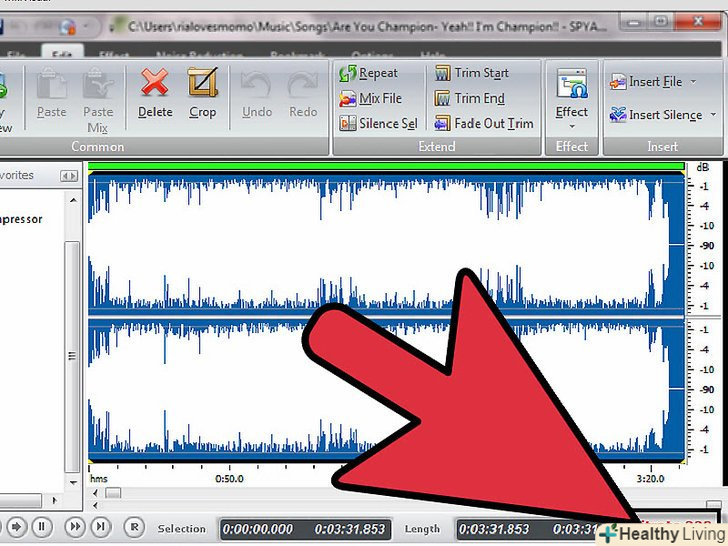
Task: Close the application window
Action: [698, 21]
